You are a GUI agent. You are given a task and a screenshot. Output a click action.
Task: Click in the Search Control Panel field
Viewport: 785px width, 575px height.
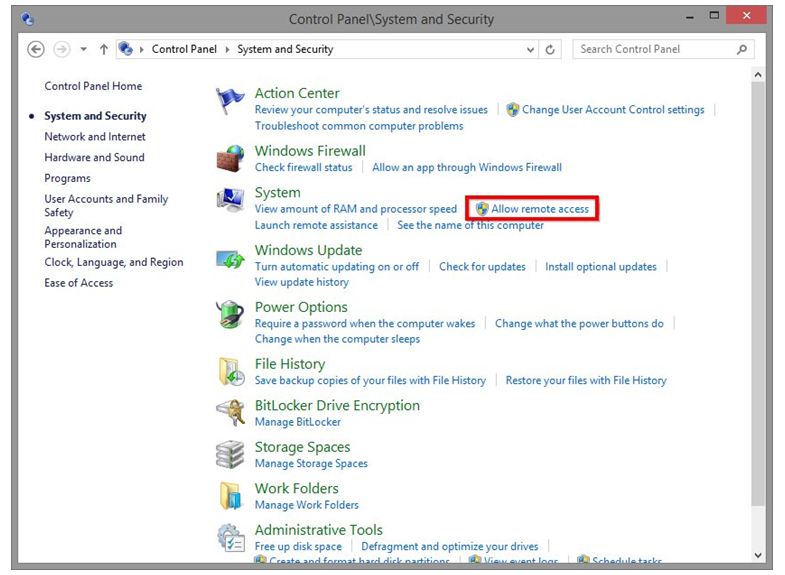(x=654, y=49)
